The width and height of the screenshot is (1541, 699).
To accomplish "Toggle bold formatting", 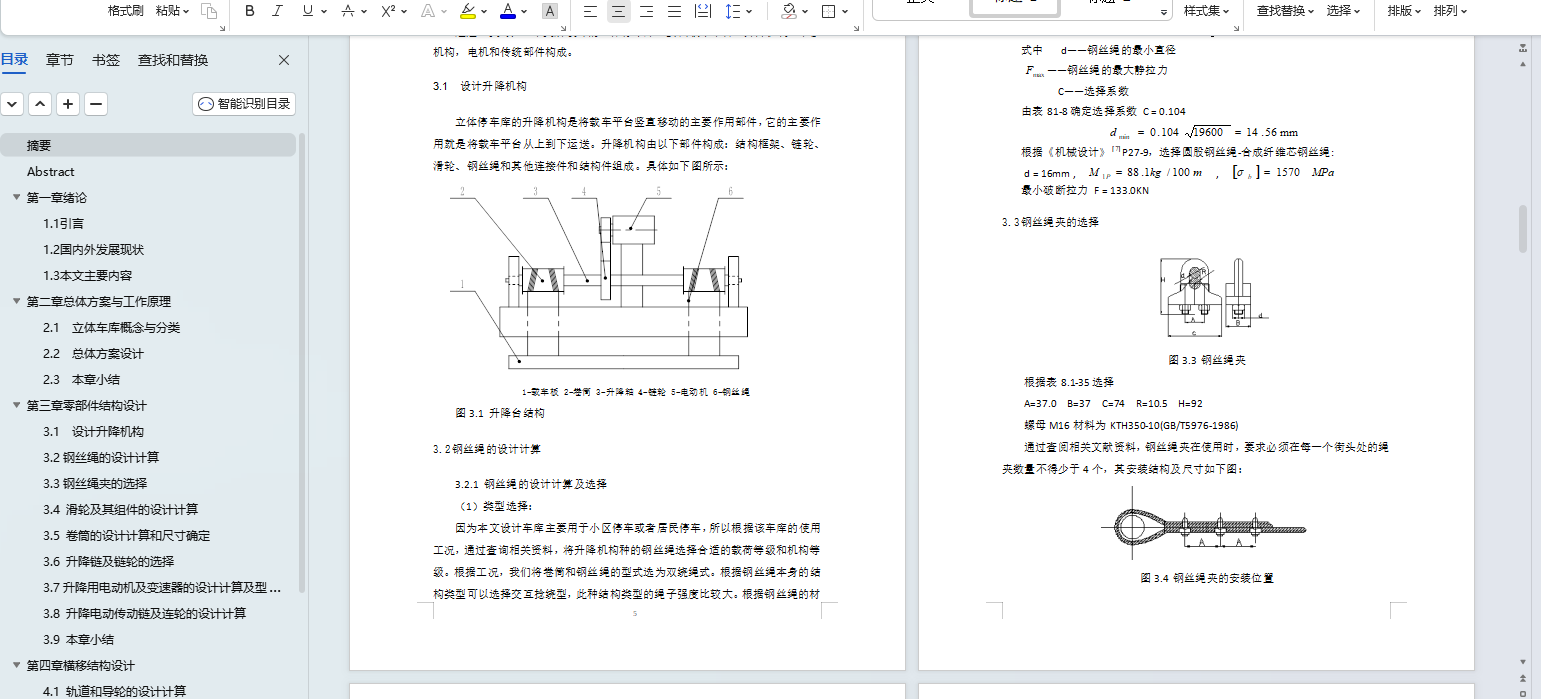I will pyautogui.click(x=250, y=11).
